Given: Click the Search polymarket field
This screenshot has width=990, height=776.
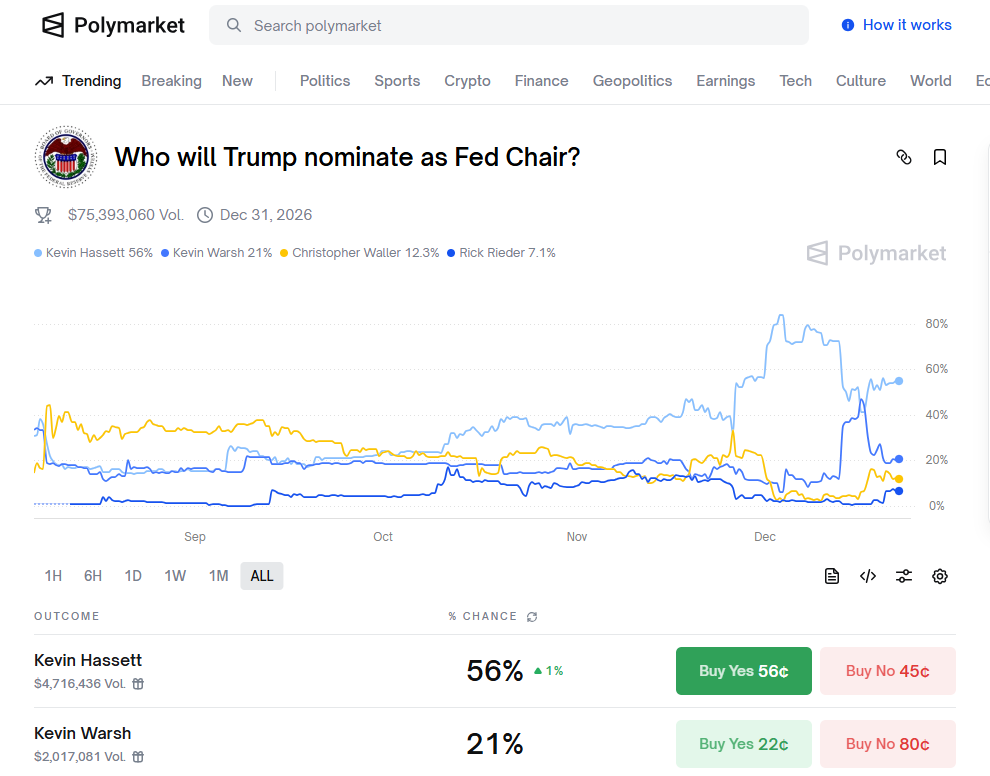Looking at the screenshot, I should pos(508,25).
